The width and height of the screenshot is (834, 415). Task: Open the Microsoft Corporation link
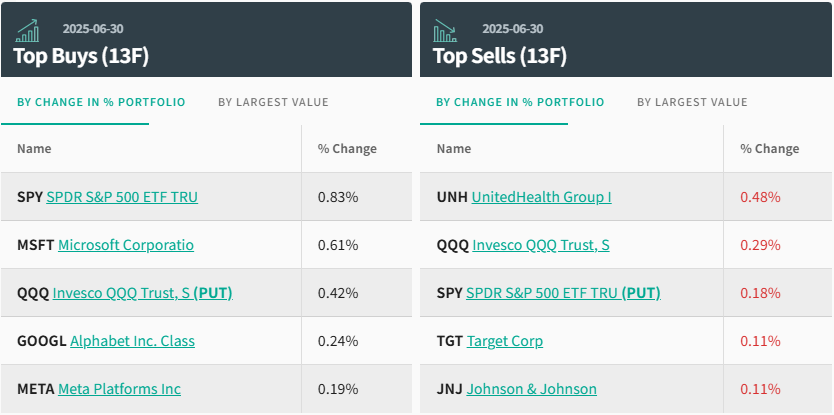coord(126,245)
